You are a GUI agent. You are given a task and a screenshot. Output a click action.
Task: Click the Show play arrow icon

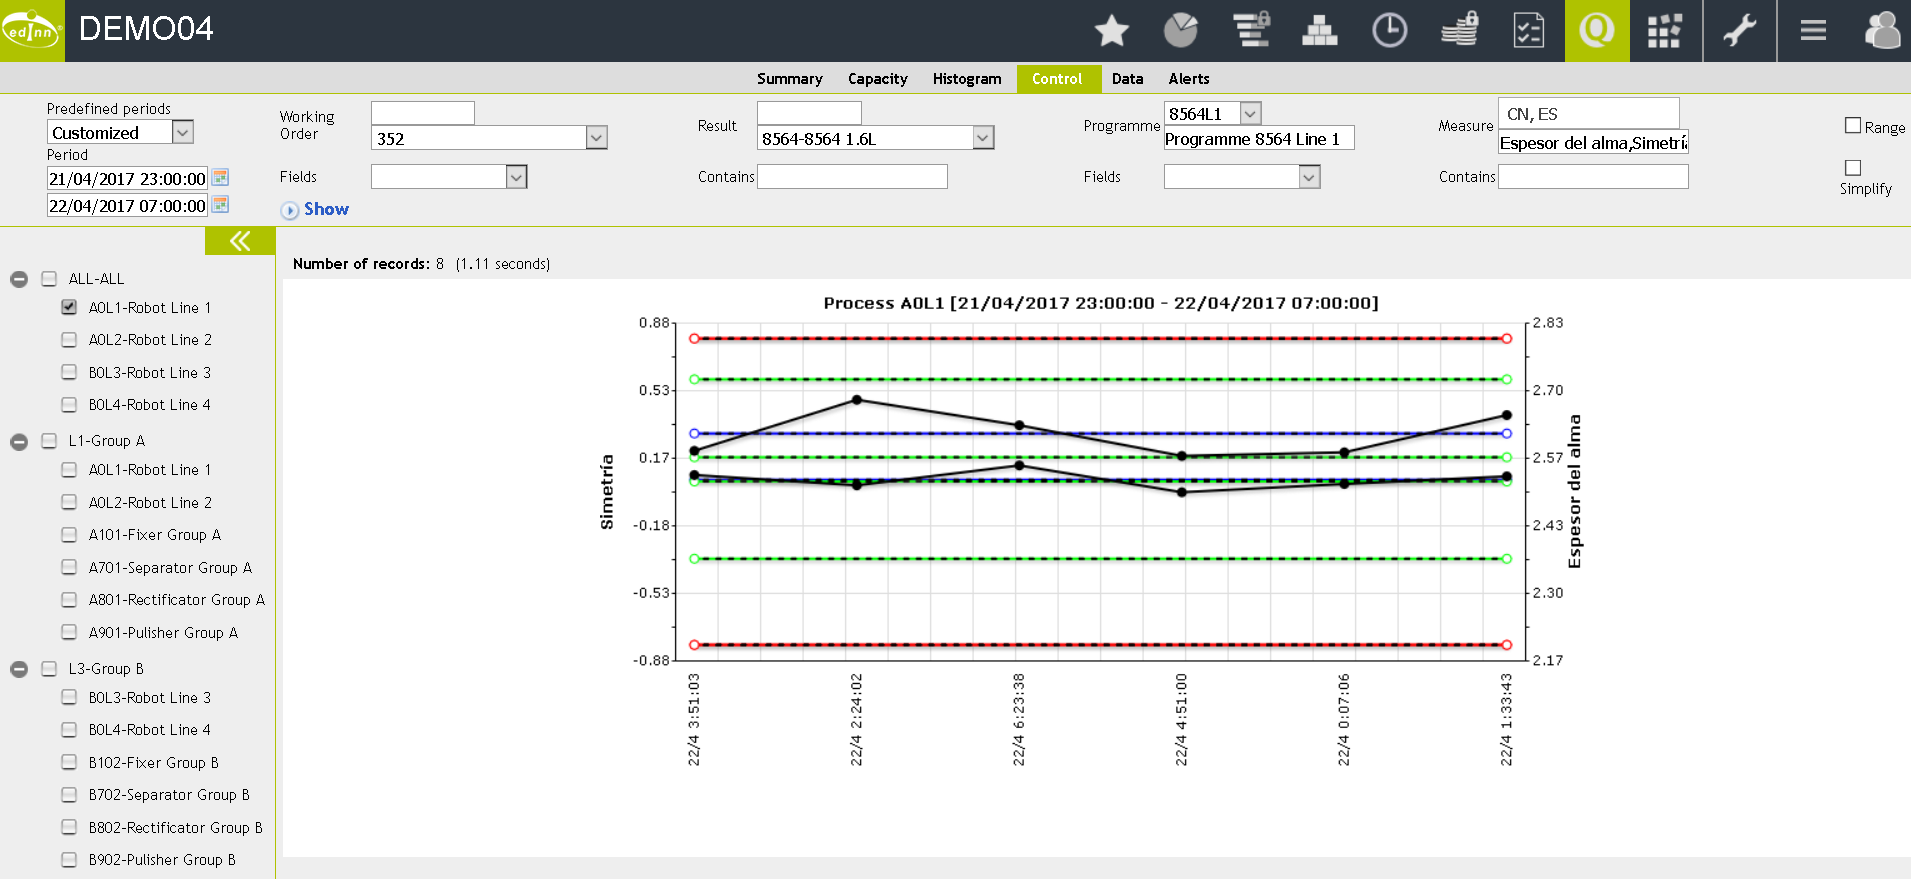coord(290,210)
